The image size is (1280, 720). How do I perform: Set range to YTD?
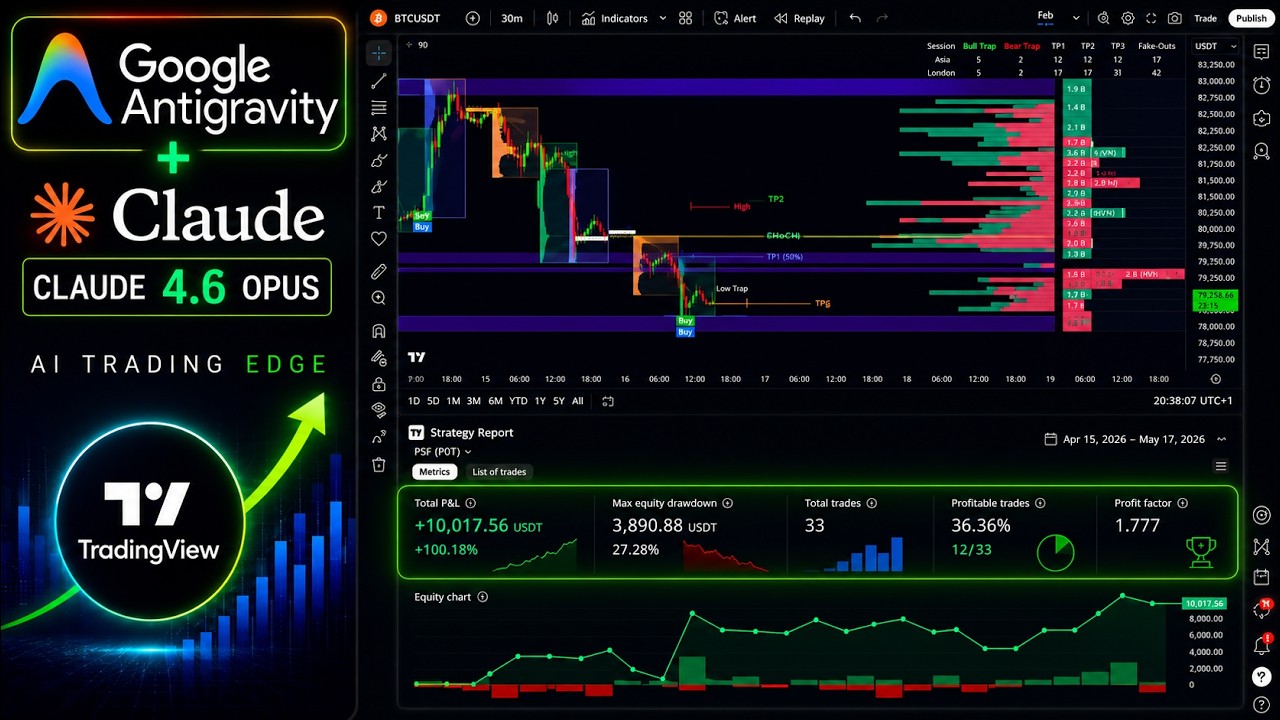[x=518, y=401]
